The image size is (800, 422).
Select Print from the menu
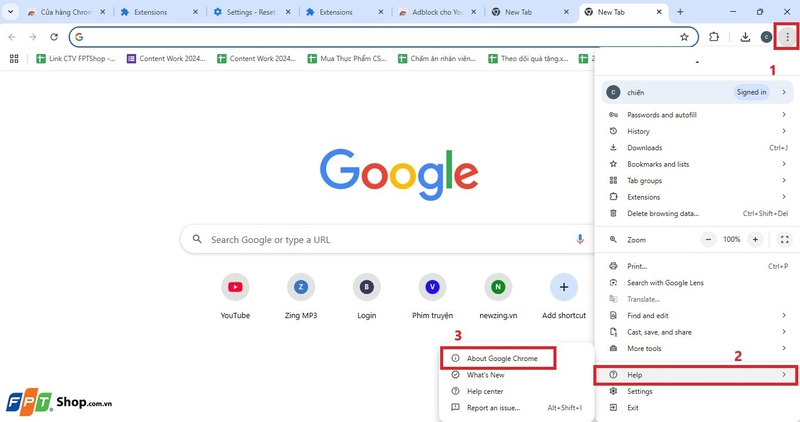point(697,266)
